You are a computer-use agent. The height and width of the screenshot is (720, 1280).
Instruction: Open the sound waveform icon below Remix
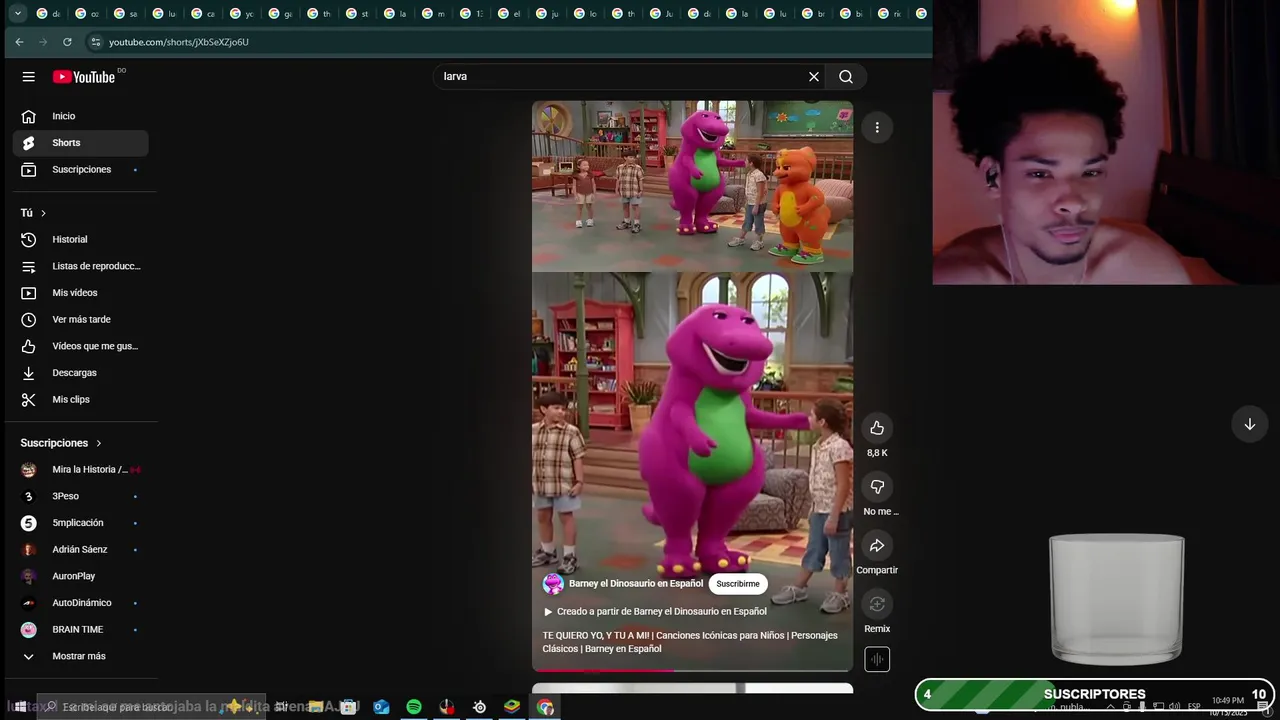tap(877, 659)
